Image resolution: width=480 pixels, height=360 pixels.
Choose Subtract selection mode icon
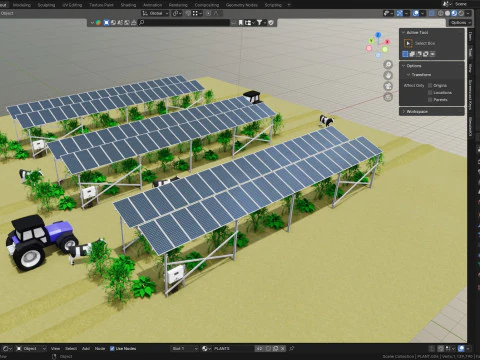pos(419,54)
